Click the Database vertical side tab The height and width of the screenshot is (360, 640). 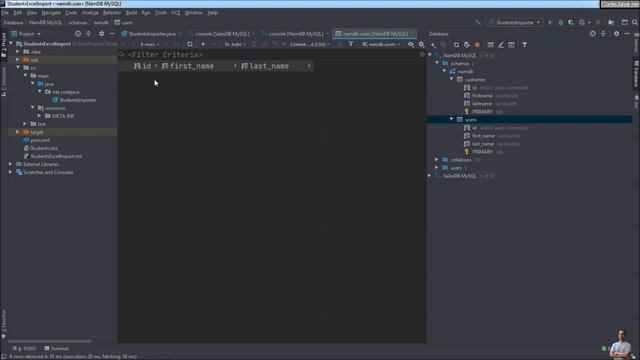pyautogui.click(x=636, y=74)
